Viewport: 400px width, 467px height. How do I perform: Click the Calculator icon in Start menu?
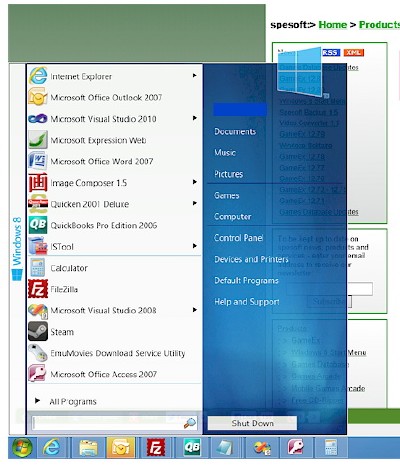38,268
